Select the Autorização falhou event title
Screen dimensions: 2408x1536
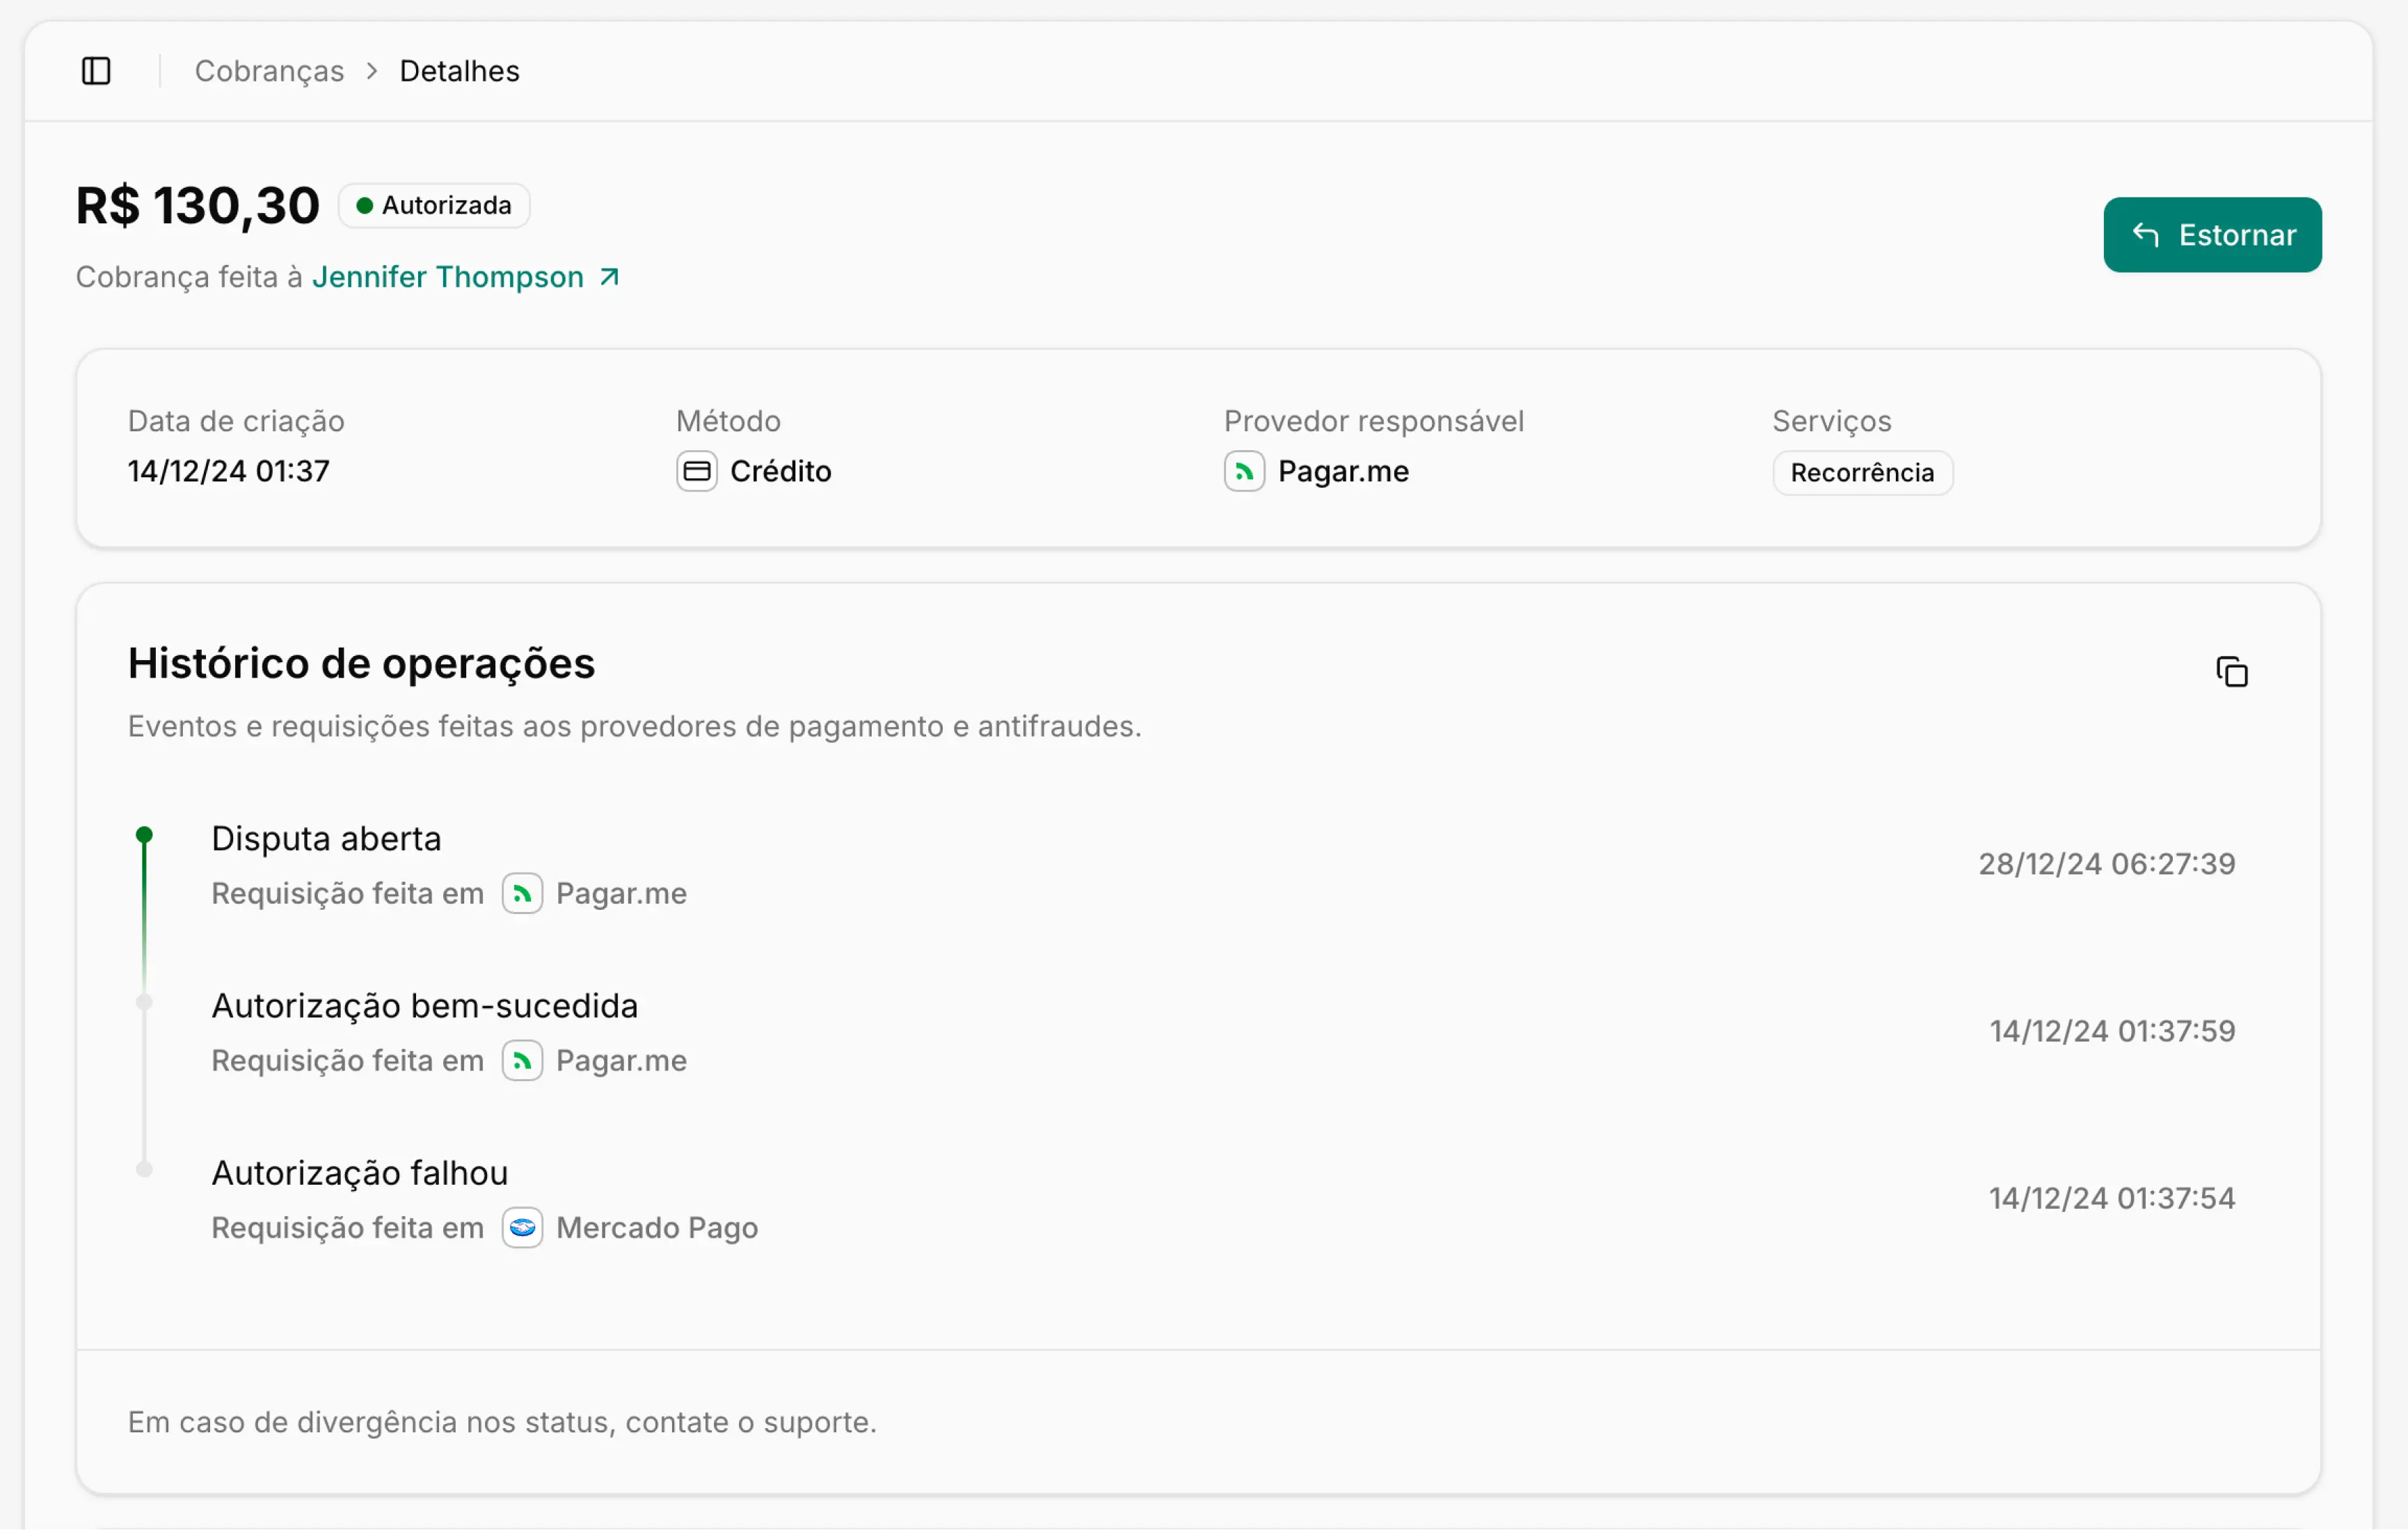coord(360,1173)
